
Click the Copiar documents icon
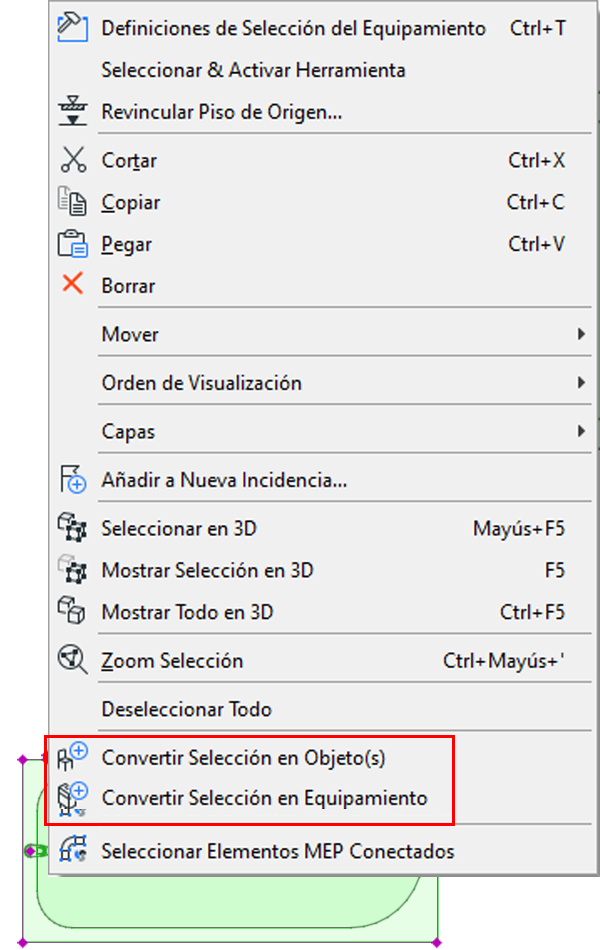(x=74, y=202)
